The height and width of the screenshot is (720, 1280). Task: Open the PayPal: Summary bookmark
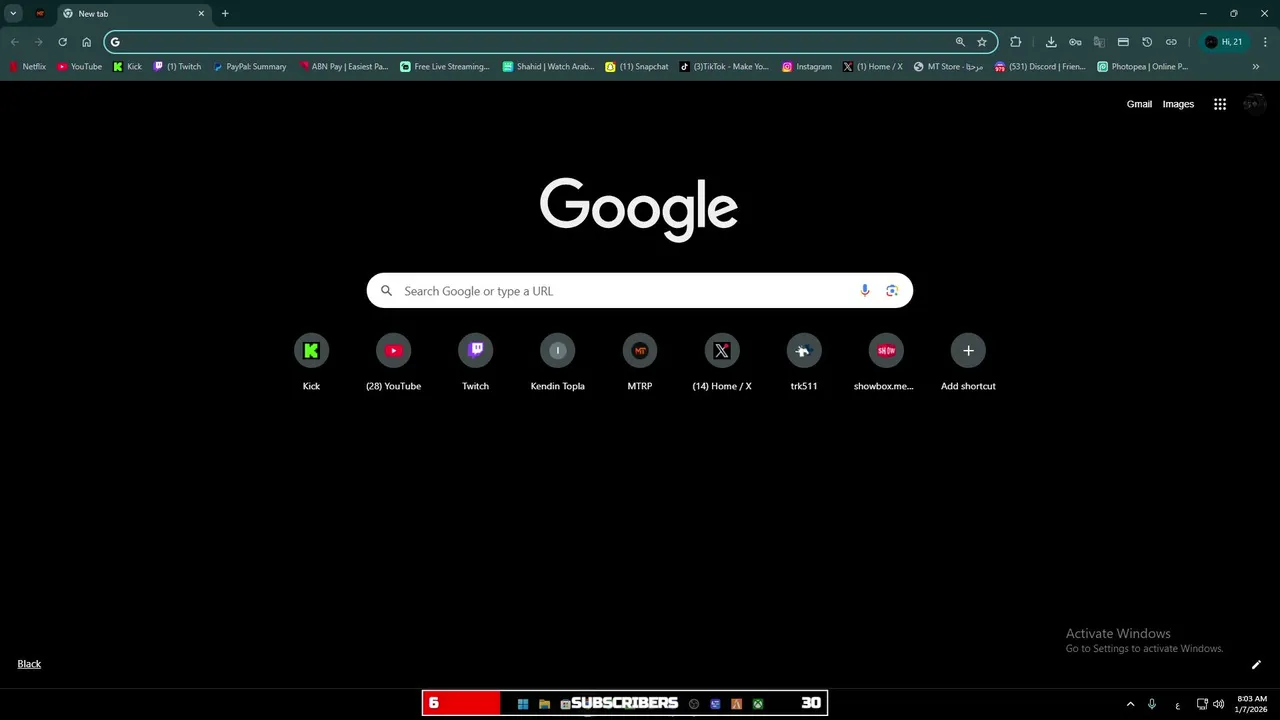pyautogui.click(x=250, y=67)
